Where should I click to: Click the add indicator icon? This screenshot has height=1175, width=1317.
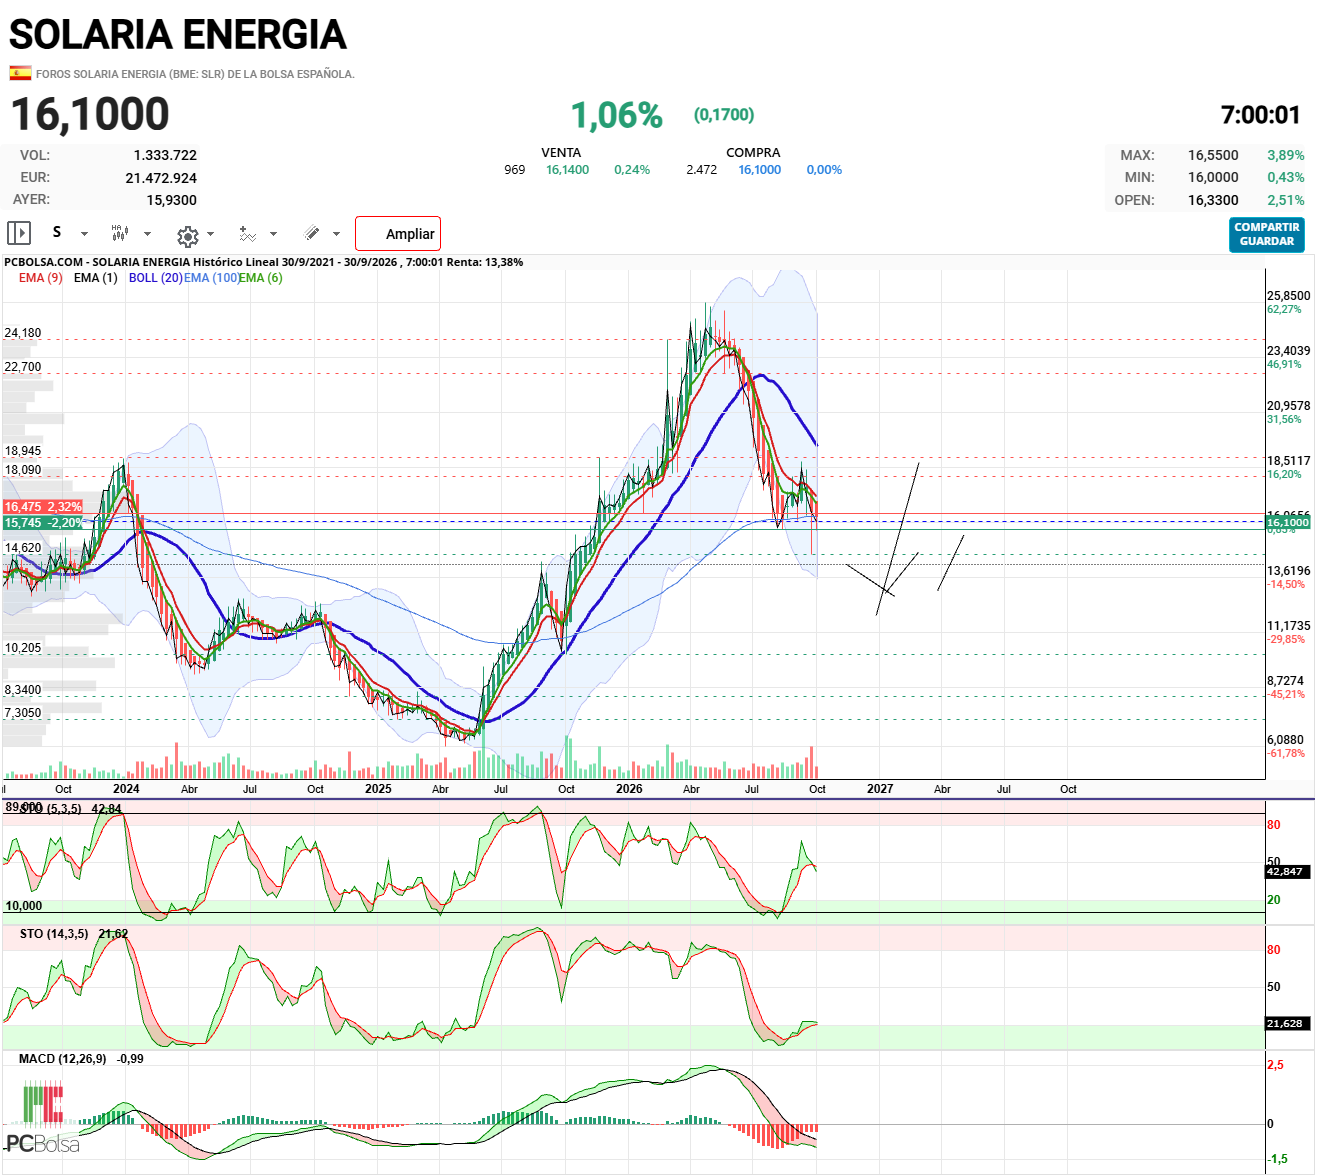click(248, 234)
